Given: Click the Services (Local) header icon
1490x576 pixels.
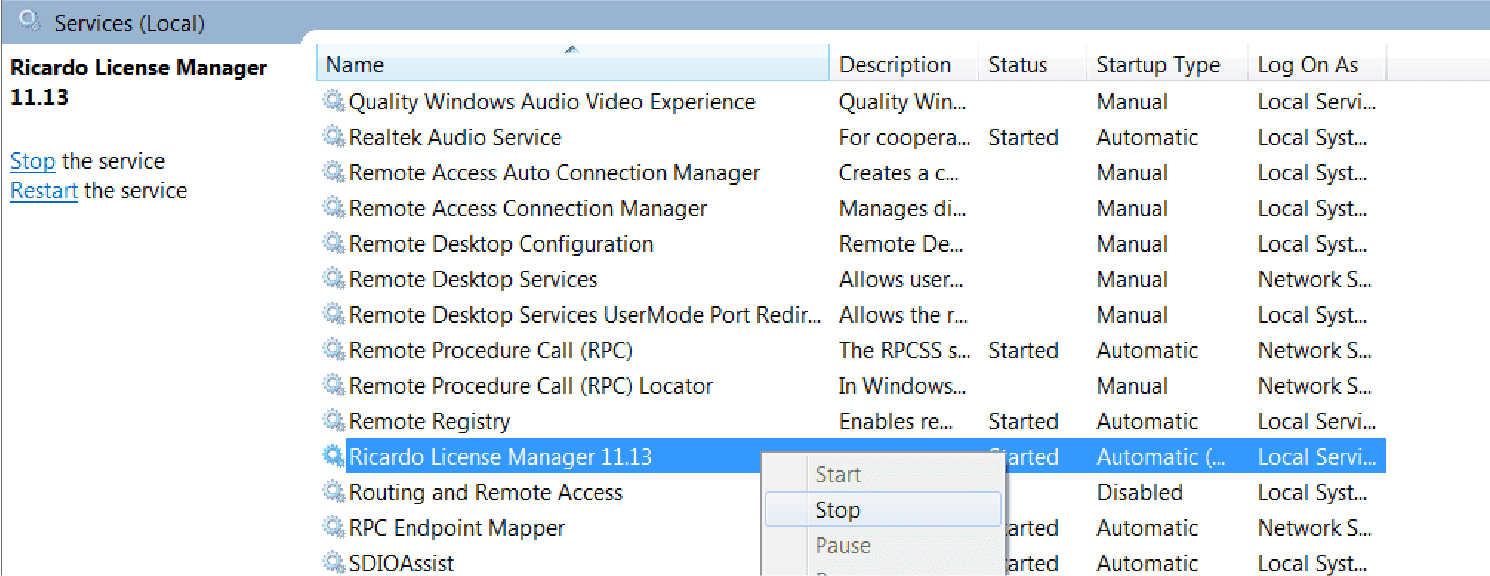Looking at the screenshot, I should coord(30,21).
